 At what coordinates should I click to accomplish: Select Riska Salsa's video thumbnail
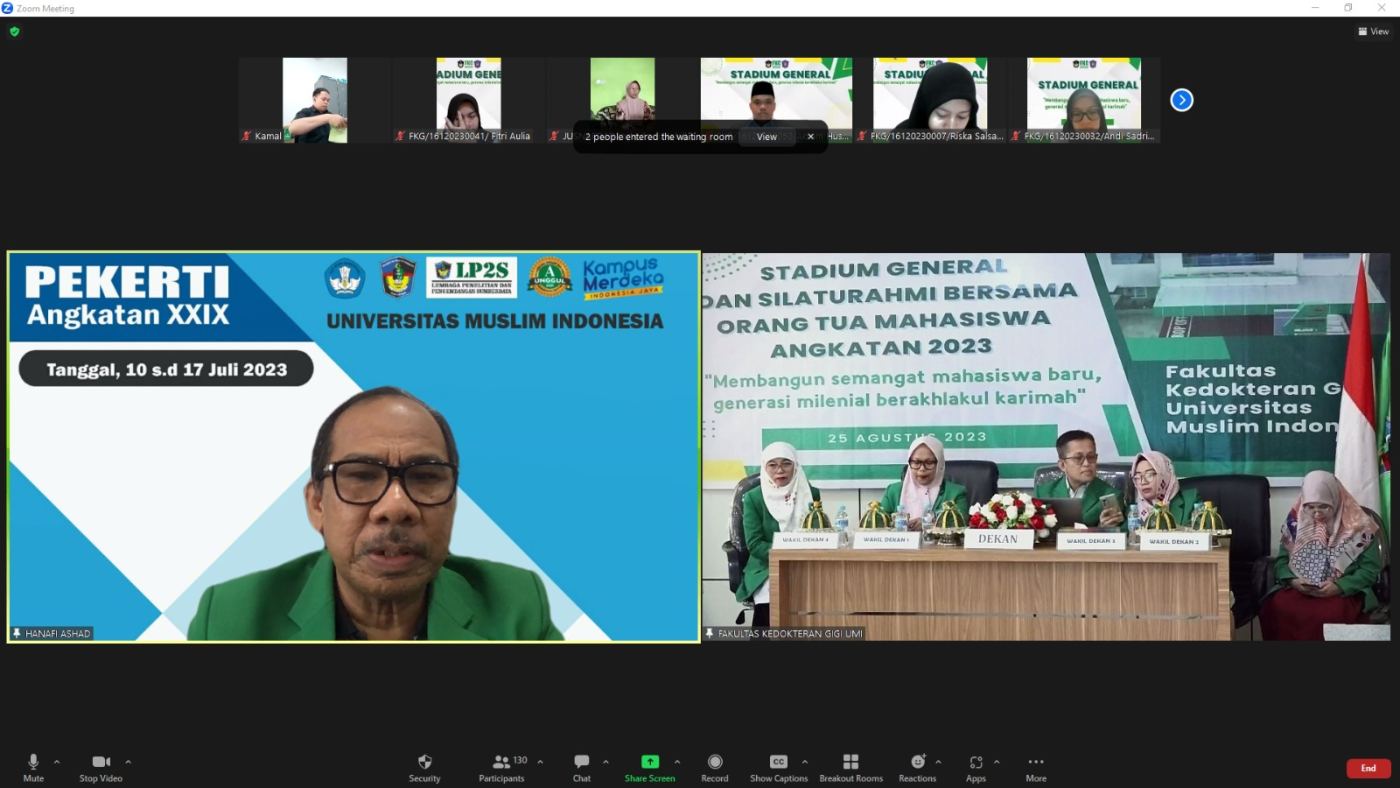point(930,100)
